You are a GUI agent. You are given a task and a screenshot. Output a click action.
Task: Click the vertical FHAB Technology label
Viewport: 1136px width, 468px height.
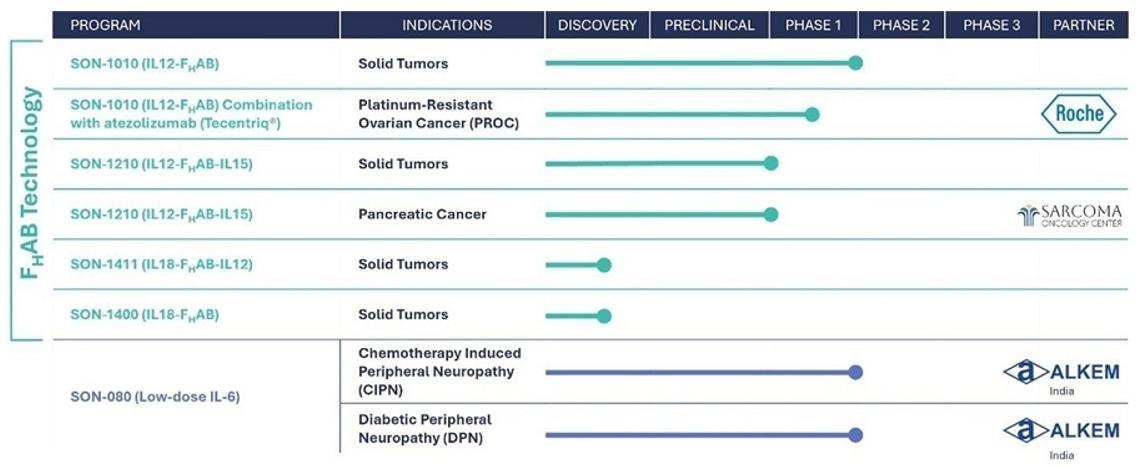click(33, 182)
